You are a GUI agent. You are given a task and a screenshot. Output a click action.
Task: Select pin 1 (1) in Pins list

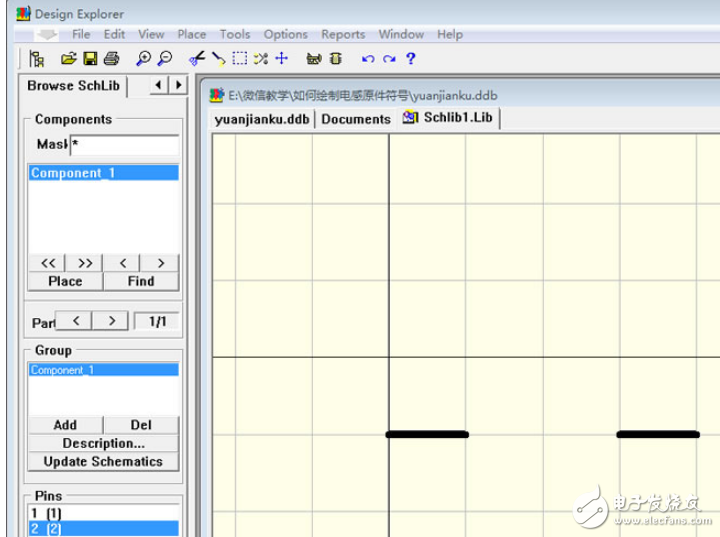pos(47,512)
